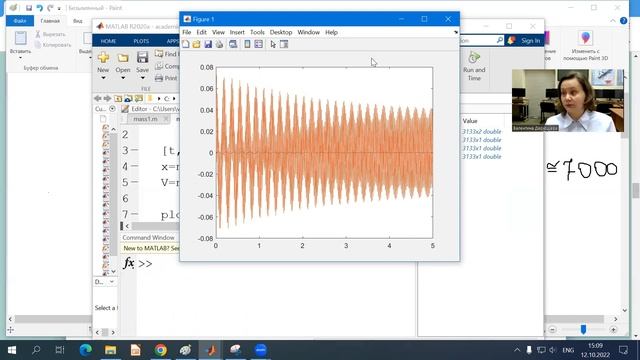Open Edit menu in Figure 1
The width and height of the screenshot is (640, 360).
[x=201, y=32]
